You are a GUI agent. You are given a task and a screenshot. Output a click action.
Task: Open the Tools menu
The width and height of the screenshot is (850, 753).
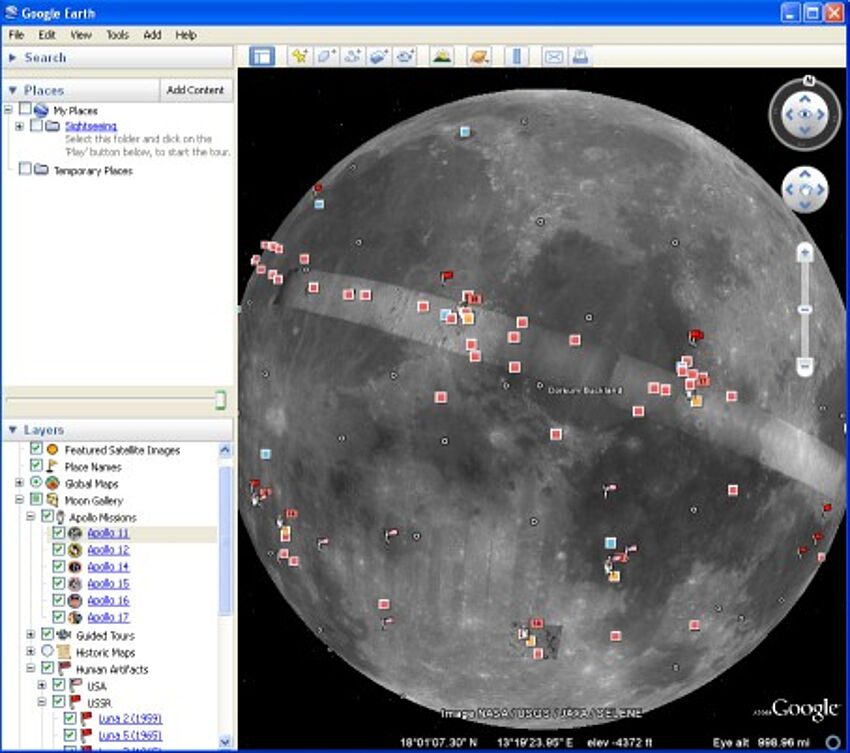tap(117, 35)
